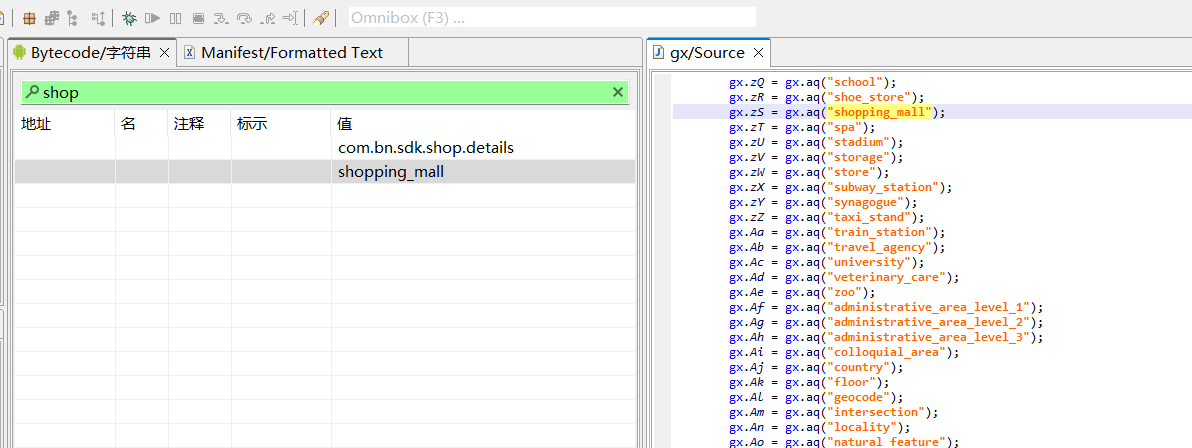Click the "administrative_area_level_3" string
Viewport: 1192px width, 448px height.
(928, 337)
